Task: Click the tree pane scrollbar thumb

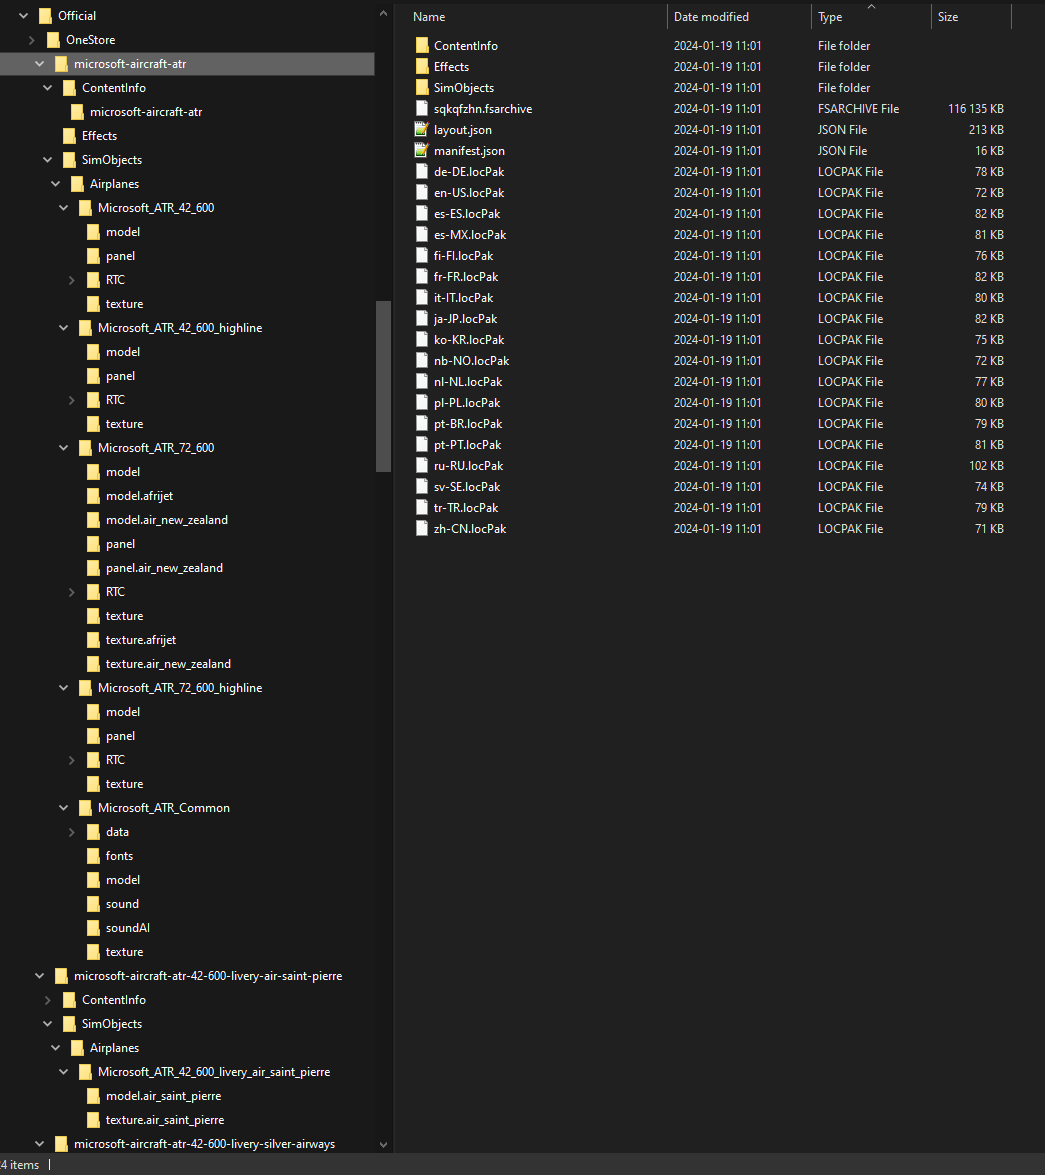Action: pyautogui.click(x=383, y=386)
